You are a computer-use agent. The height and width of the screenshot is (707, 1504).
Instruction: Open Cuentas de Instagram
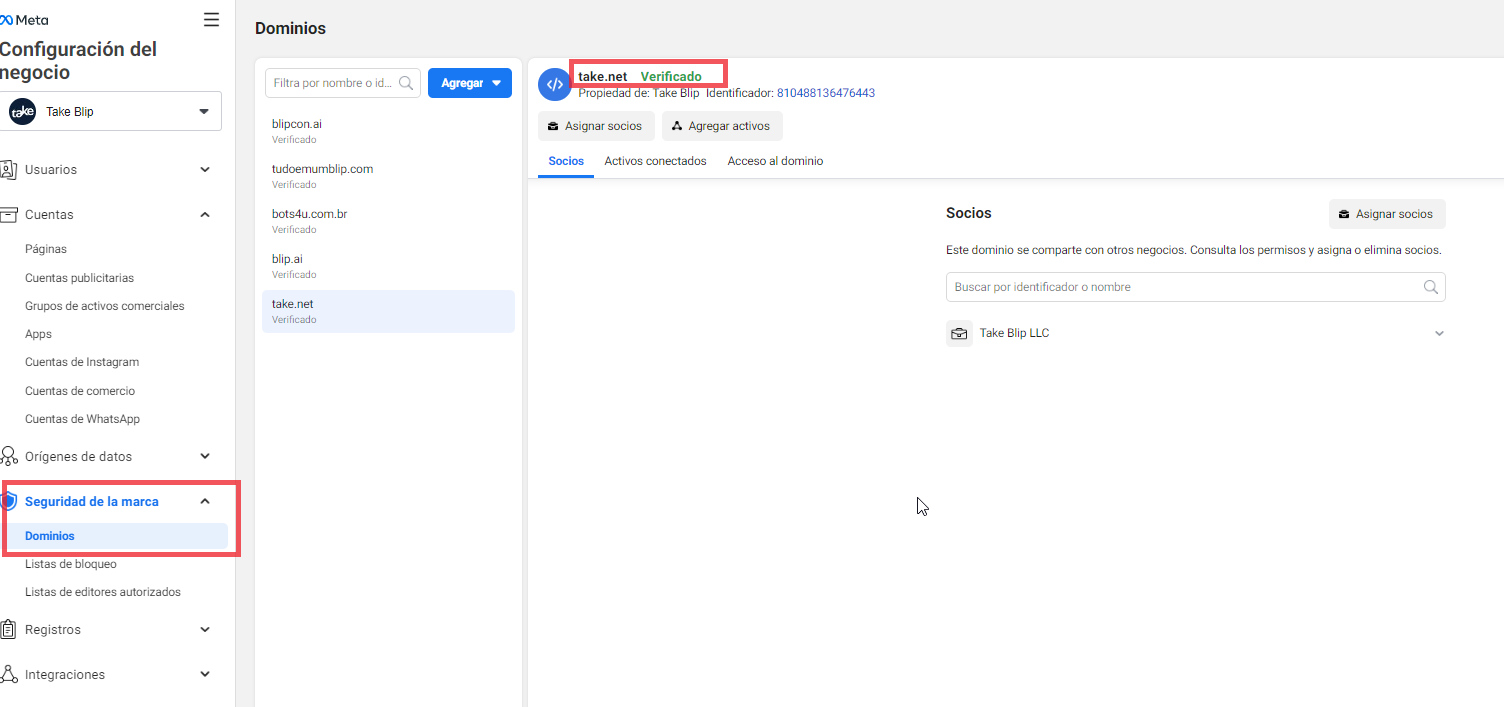(x=82, y=362)
